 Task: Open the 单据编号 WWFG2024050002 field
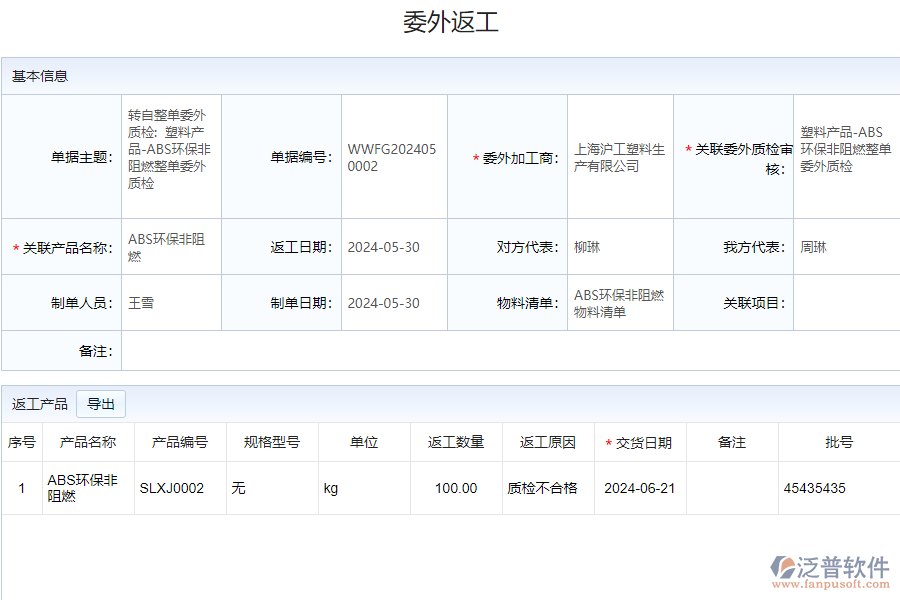[x=393, y=154]
